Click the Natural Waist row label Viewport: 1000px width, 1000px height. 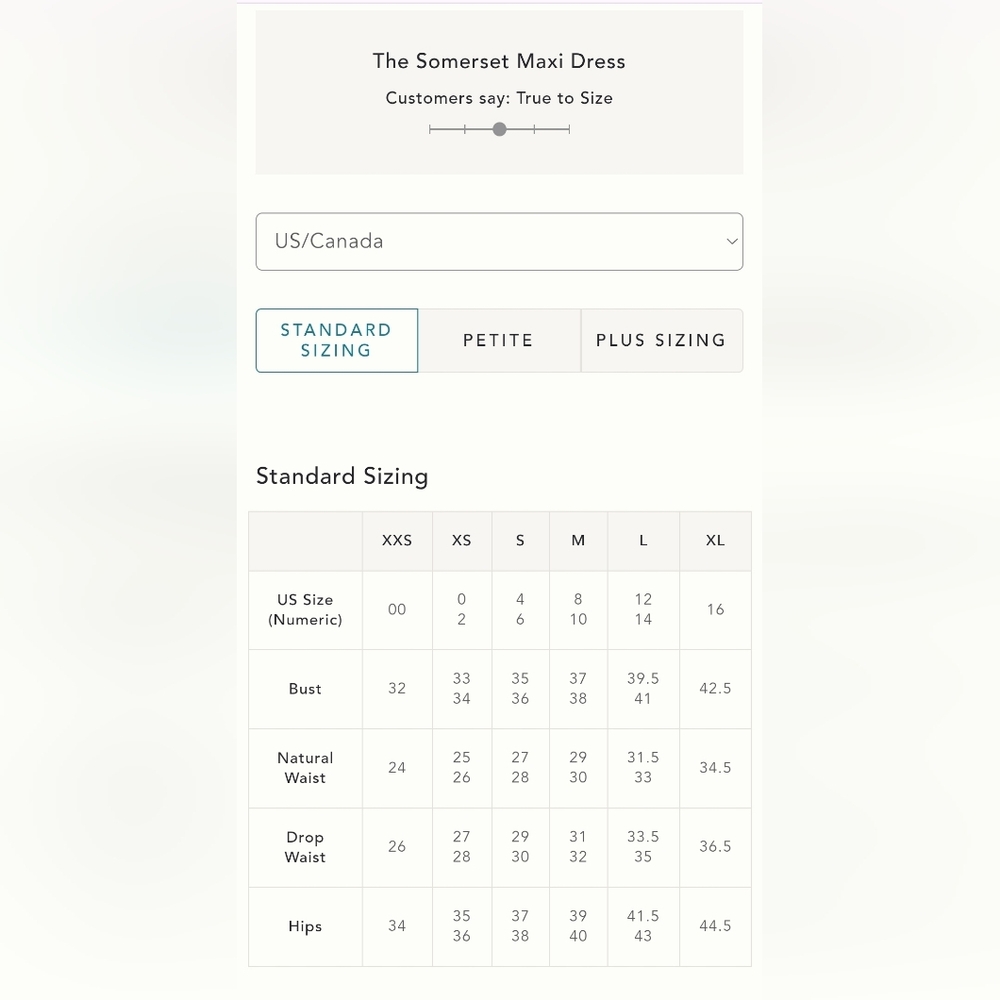[305, 768]
